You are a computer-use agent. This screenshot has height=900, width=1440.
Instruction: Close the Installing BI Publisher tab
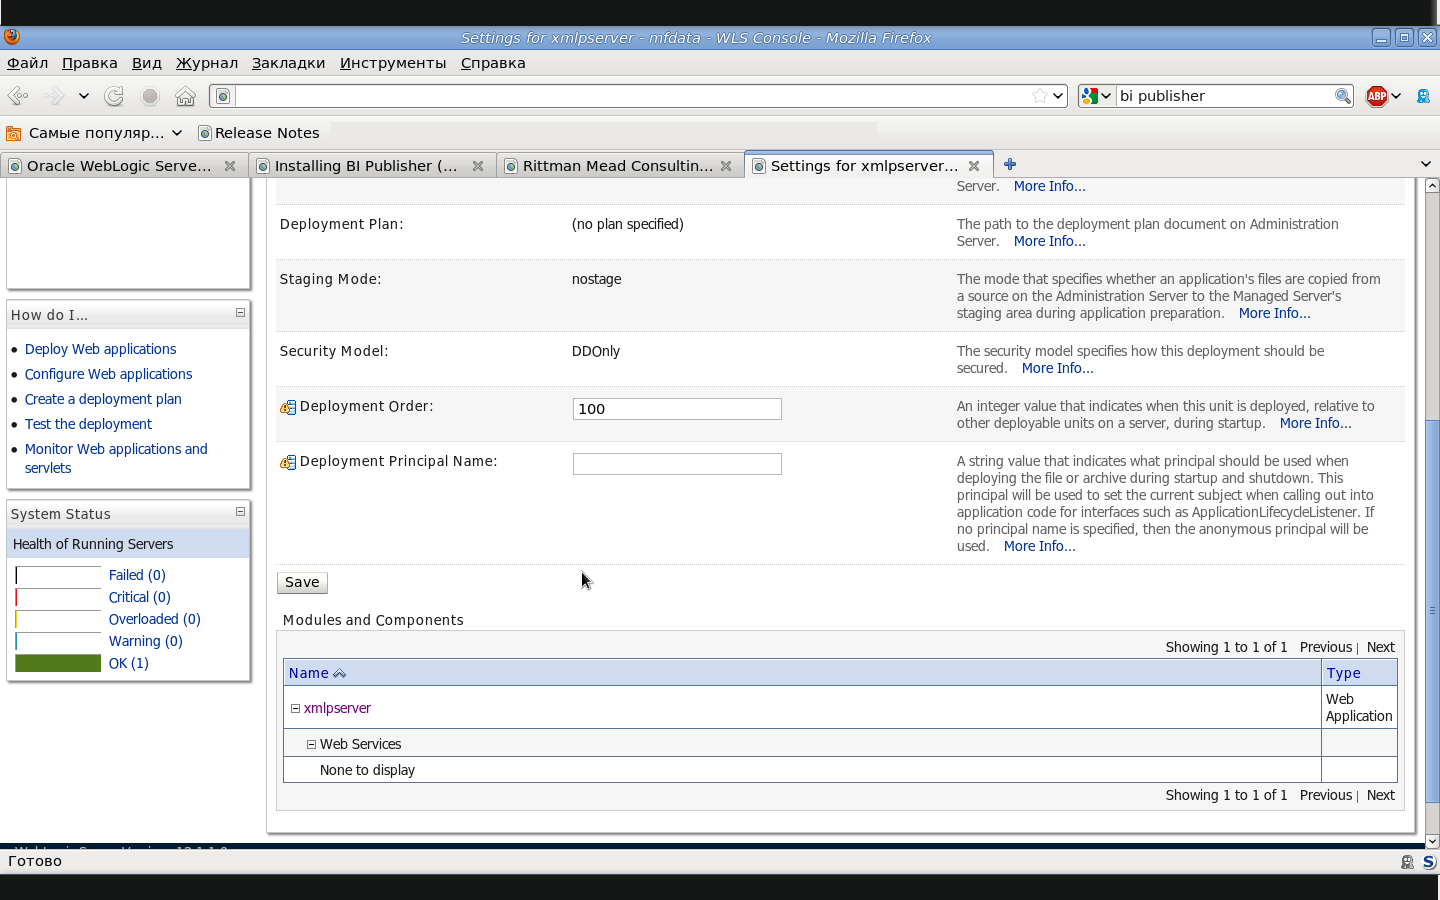(x=478, y=166)
